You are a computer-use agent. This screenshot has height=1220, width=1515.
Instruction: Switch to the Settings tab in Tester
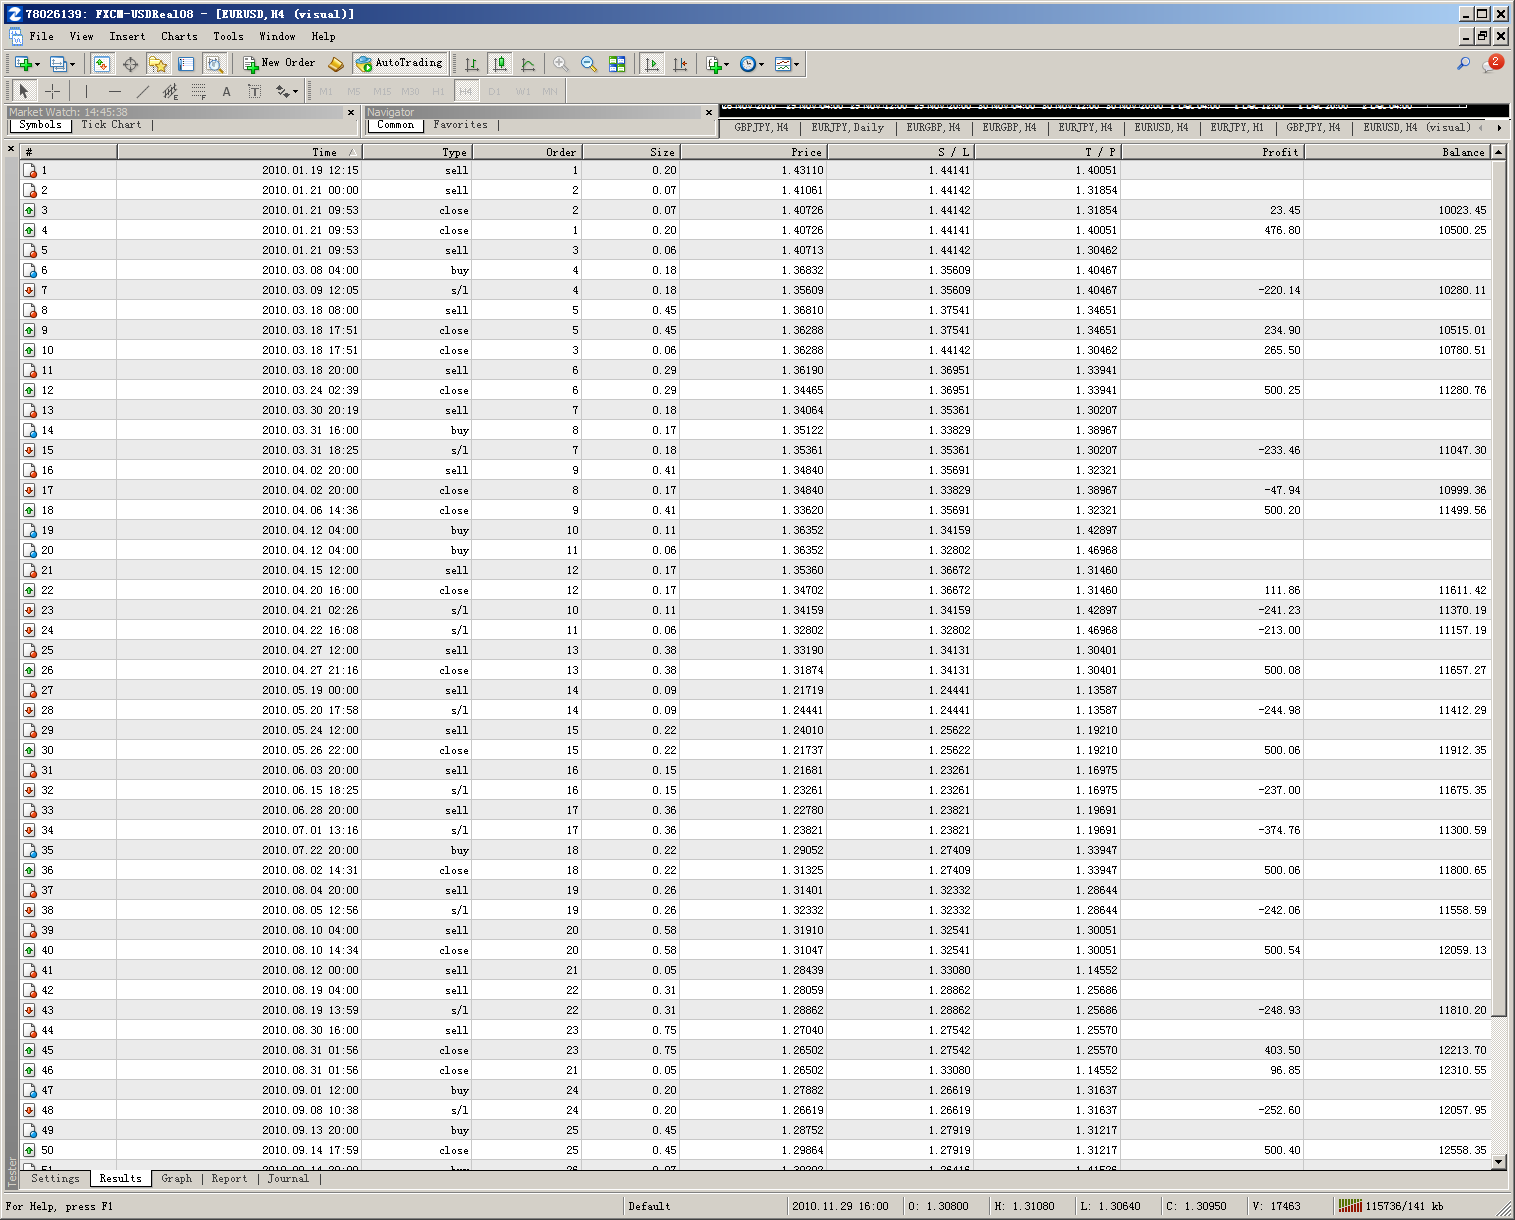[x=55, y=1179]
